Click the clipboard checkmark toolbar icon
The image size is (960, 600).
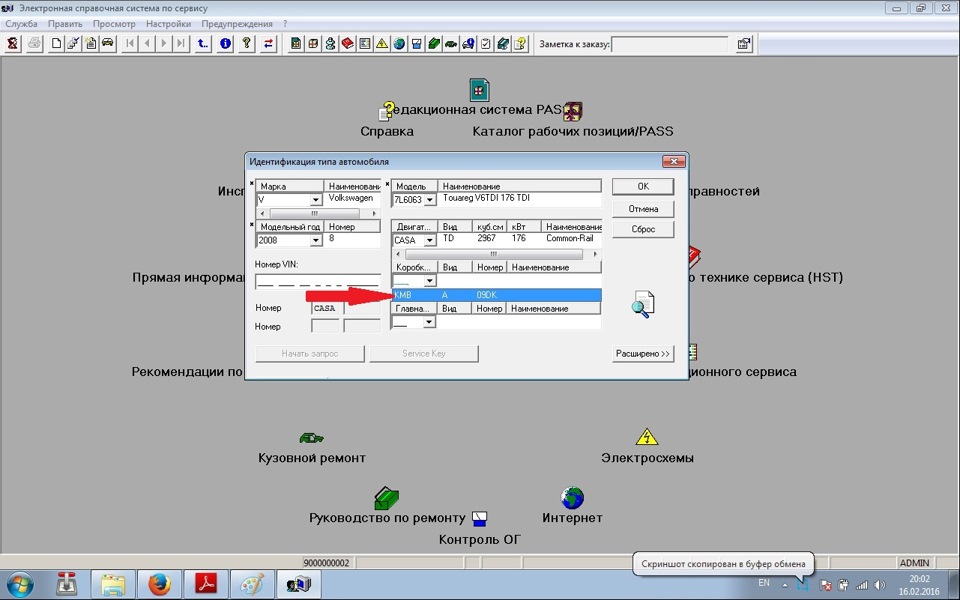click(486, 43)
